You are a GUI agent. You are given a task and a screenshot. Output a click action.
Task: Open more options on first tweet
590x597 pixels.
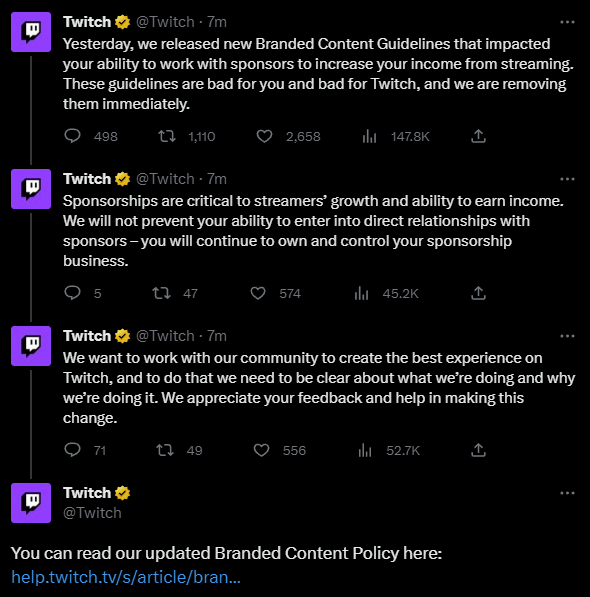[567, 22]
